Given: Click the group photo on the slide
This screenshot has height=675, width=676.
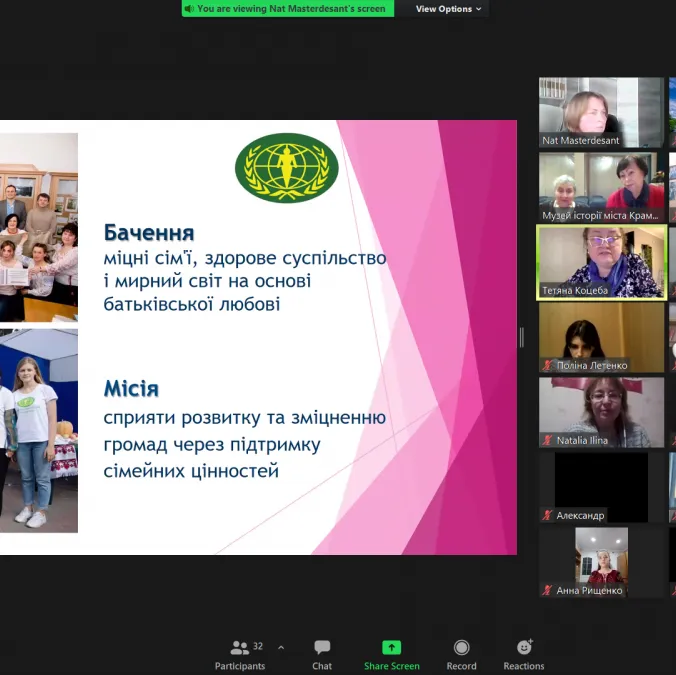Looking at the screenshot, I should 39,227.
